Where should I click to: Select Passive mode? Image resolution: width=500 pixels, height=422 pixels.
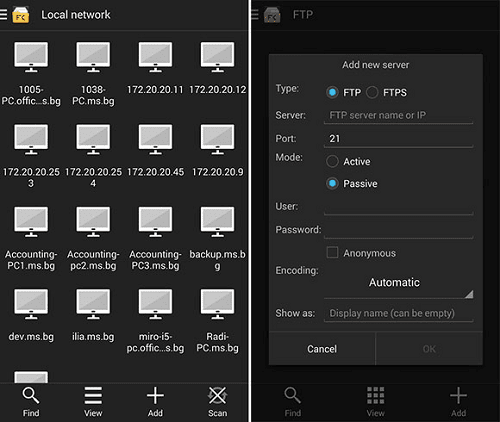point(332,183)
